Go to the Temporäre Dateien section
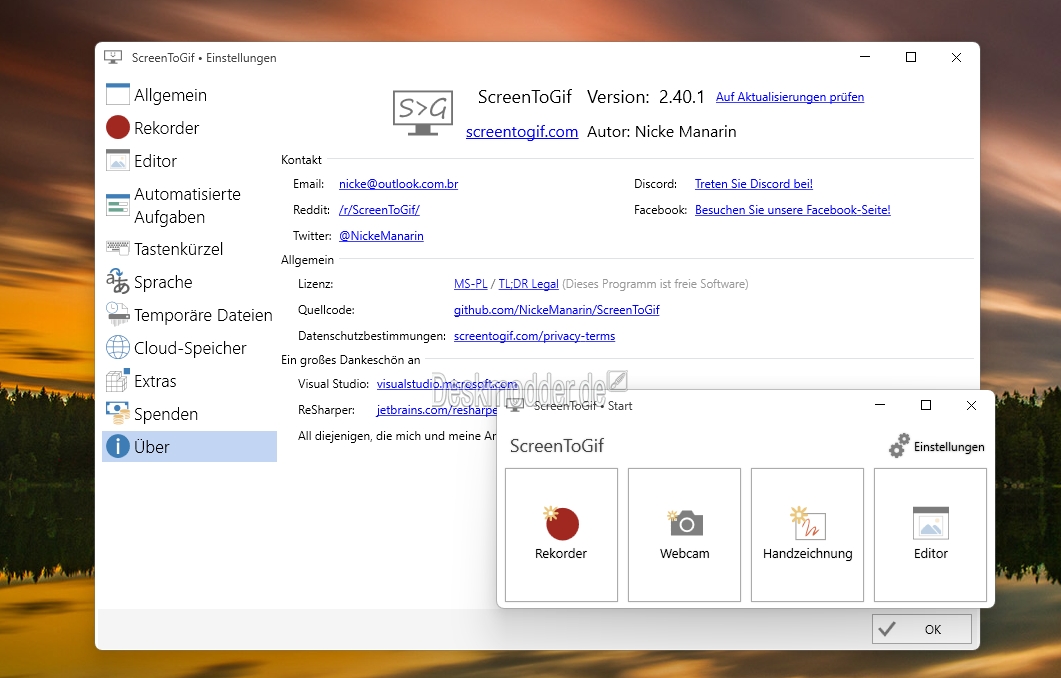 point(189,315)
